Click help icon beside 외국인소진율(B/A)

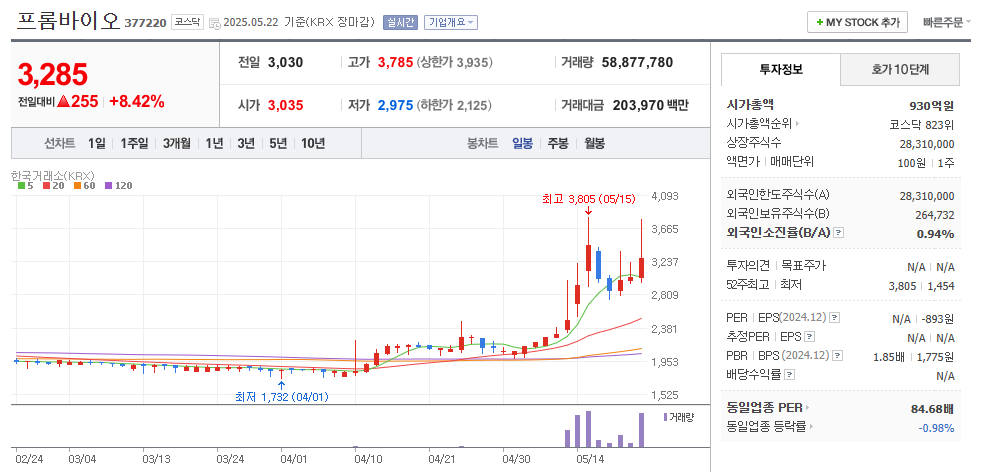[x=838, y=233]
